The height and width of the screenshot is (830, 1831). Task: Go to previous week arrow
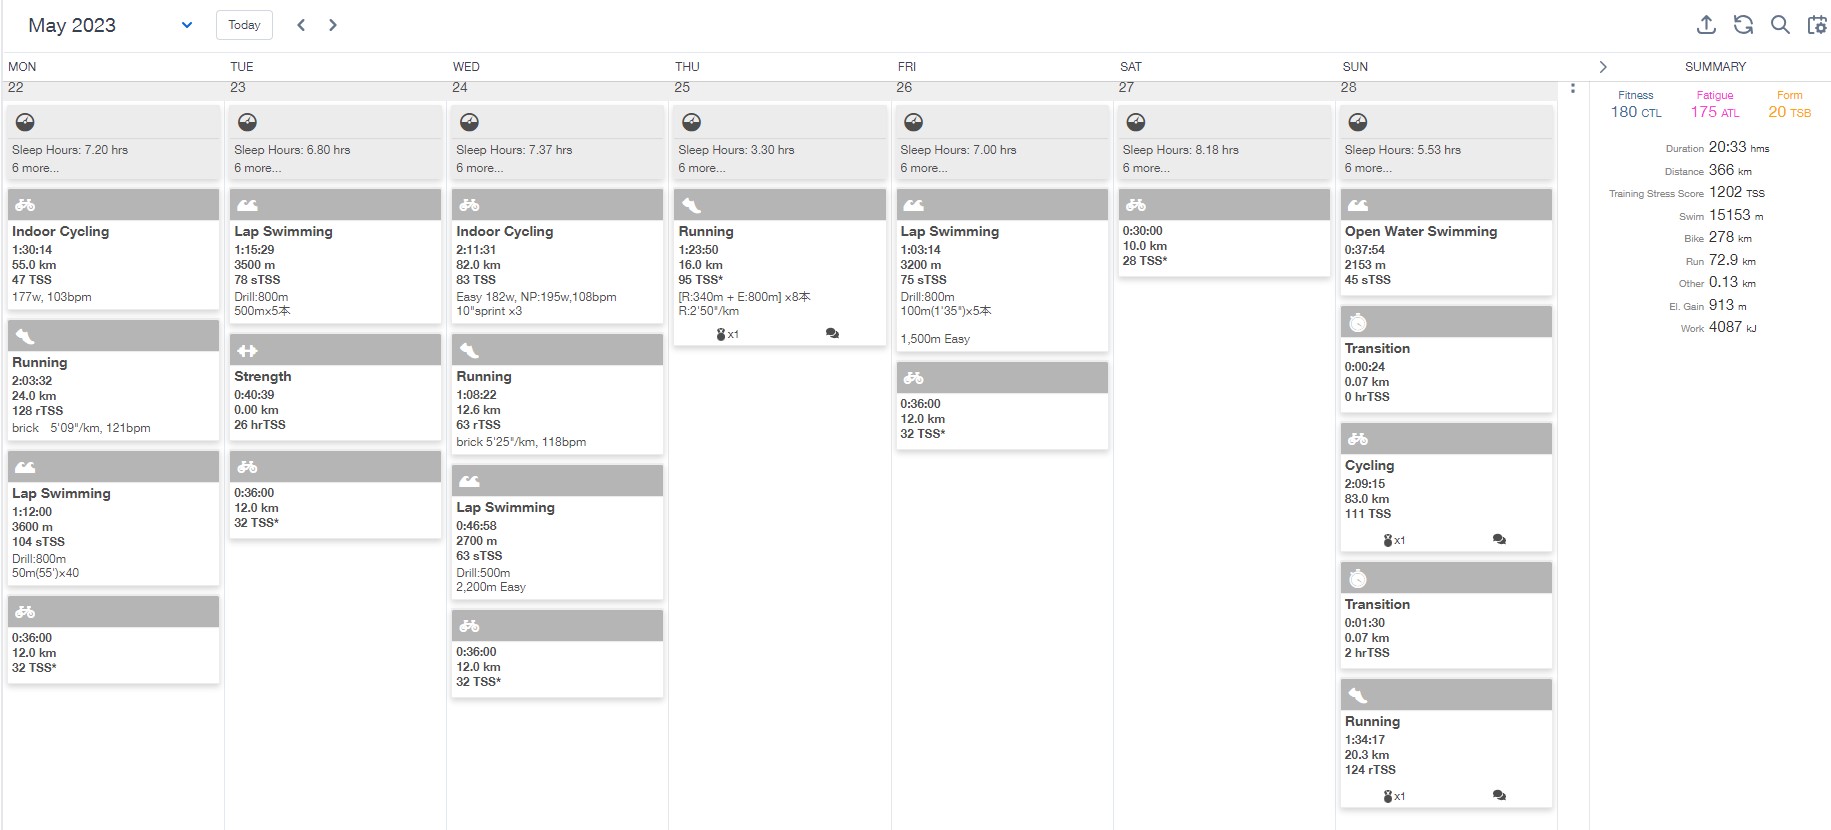301,25
